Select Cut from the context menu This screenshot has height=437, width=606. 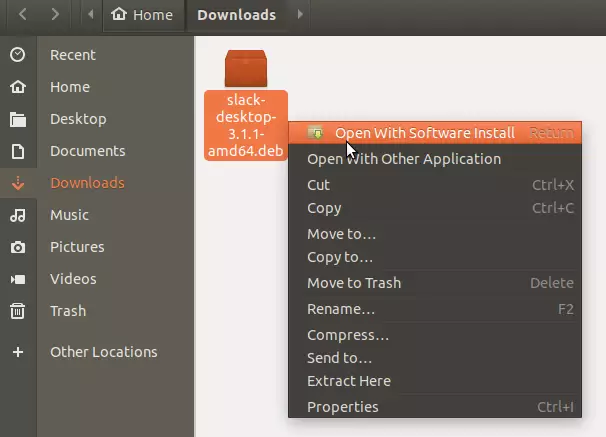coord(435,185)
